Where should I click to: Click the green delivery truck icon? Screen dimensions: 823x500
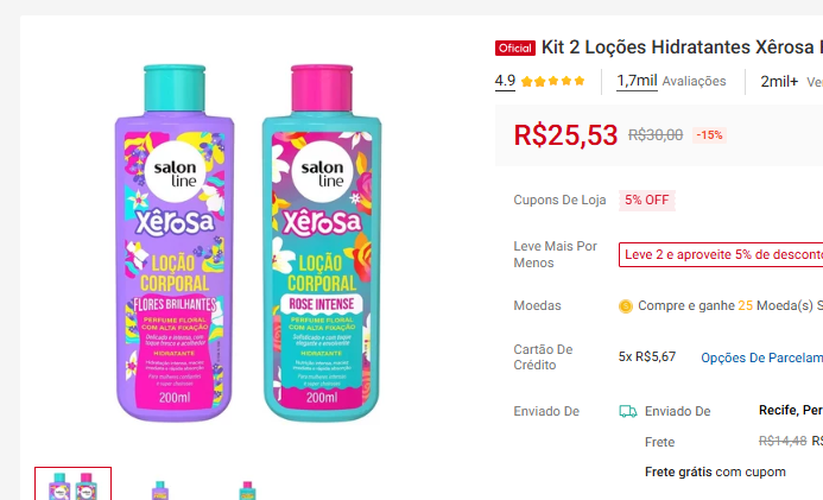click(x=628, y=411)
